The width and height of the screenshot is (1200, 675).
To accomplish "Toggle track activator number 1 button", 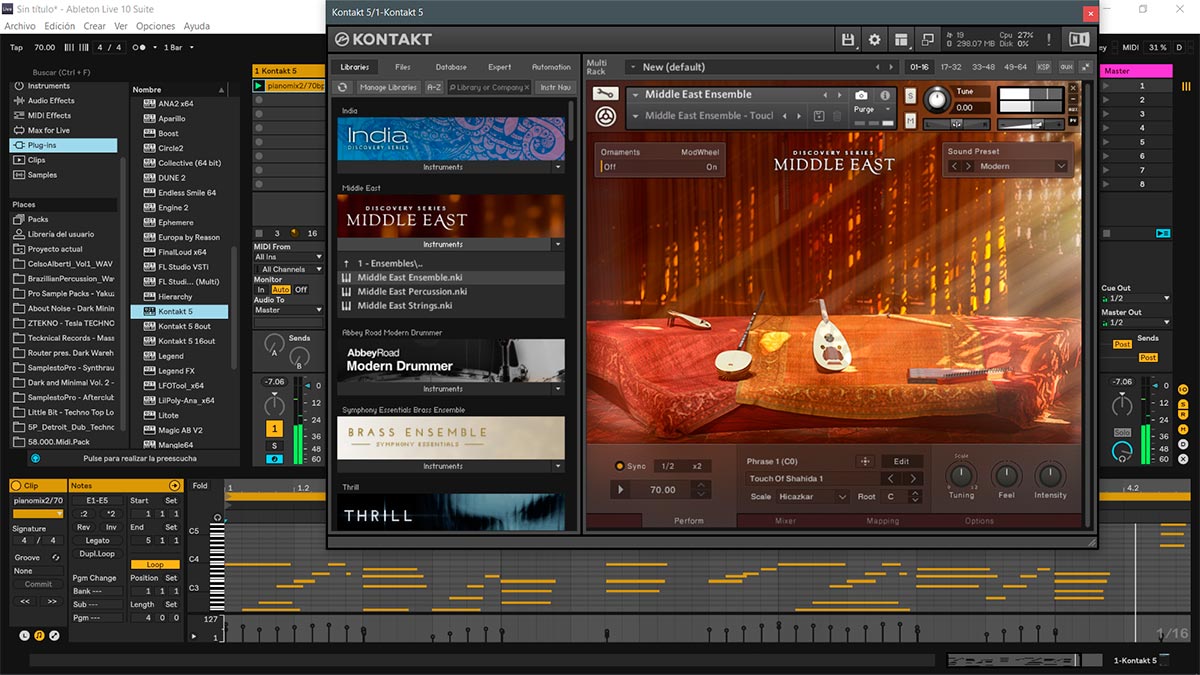I will [x=274, y=428].
